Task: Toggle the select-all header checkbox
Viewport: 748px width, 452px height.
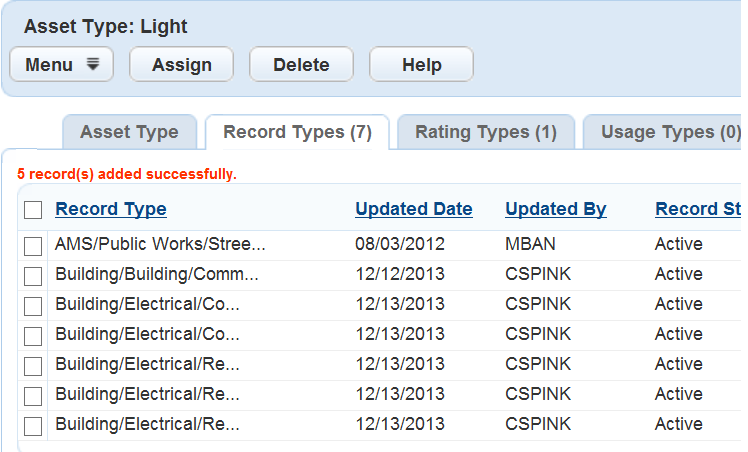Action: pos(33,210)
